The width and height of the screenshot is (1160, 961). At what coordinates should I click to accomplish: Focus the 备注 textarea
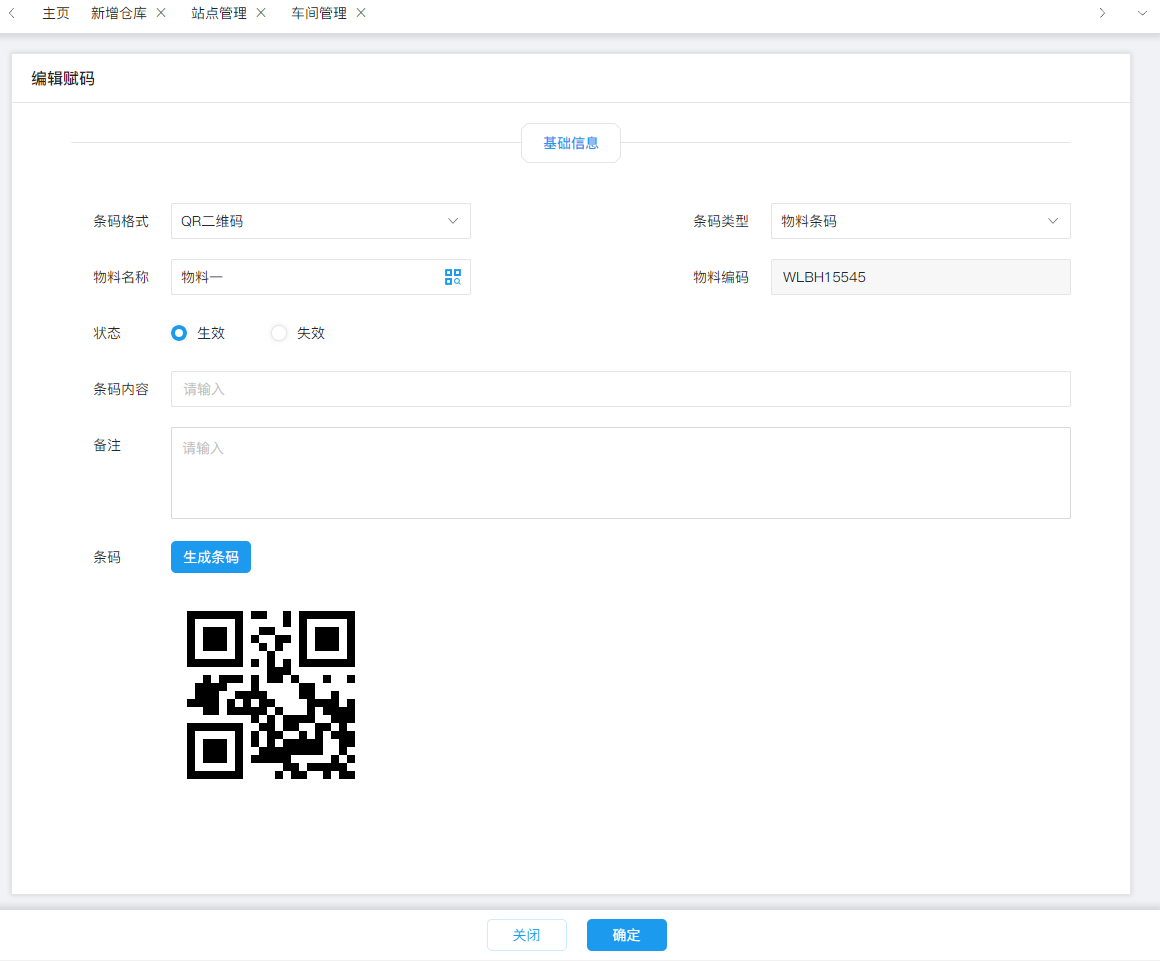(x=621, y=473)
